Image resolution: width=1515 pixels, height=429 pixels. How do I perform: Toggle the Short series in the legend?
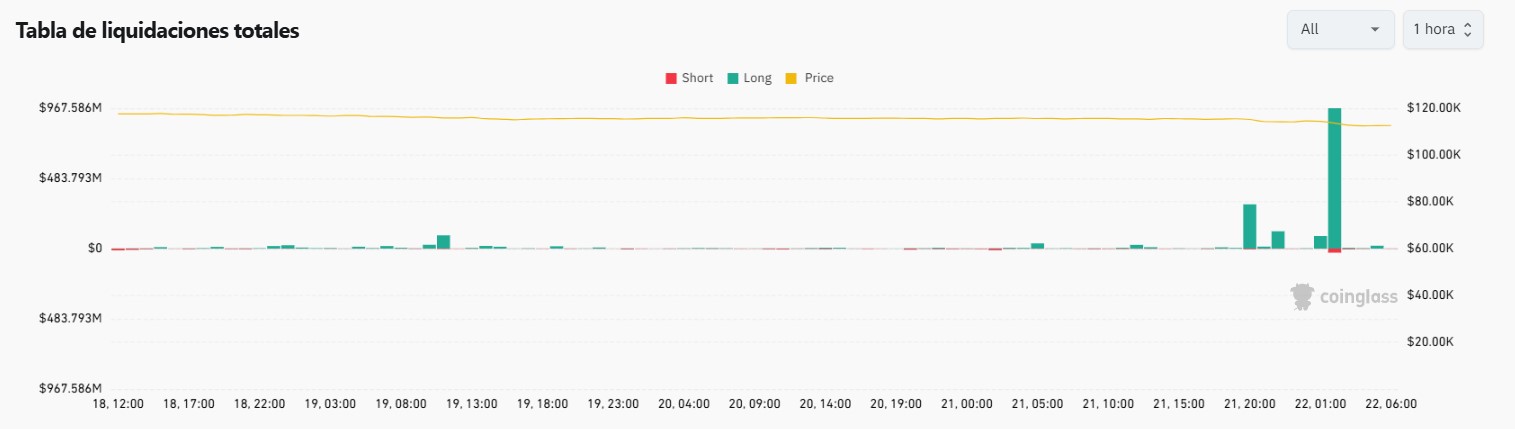click(x=689, y=78)
